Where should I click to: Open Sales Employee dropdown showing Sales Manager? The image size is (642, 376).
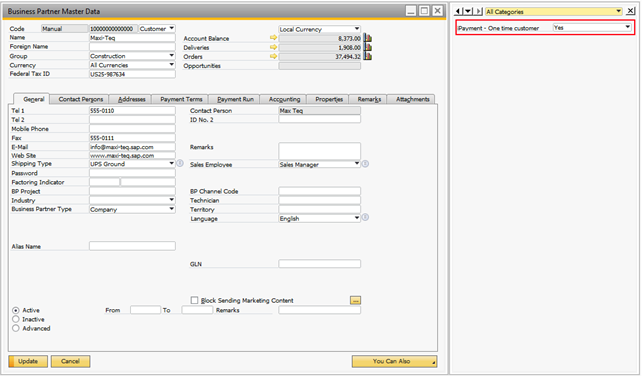point(319,164)
